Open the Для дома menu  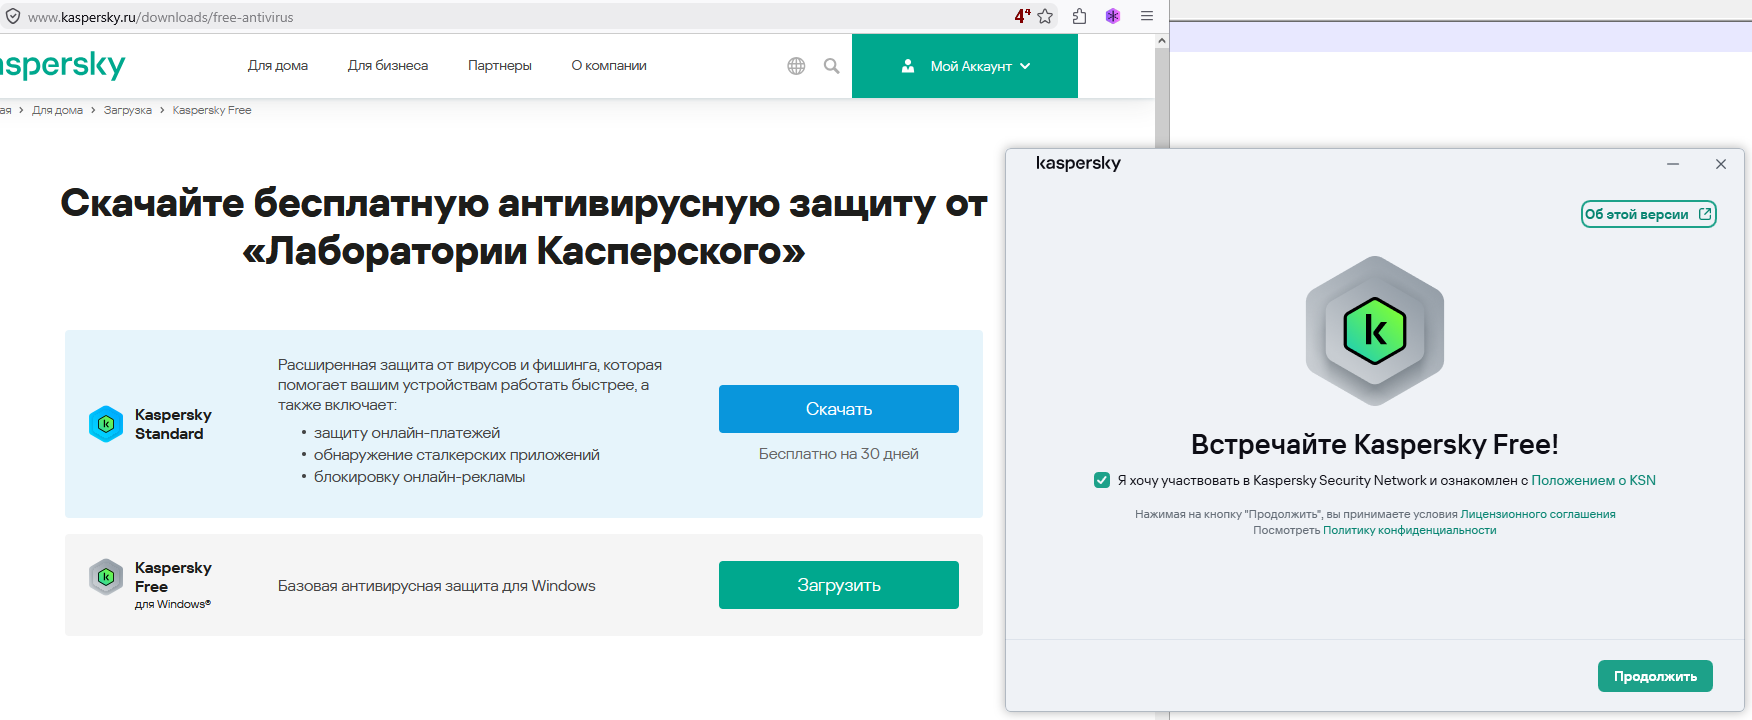tap(278, 66)
